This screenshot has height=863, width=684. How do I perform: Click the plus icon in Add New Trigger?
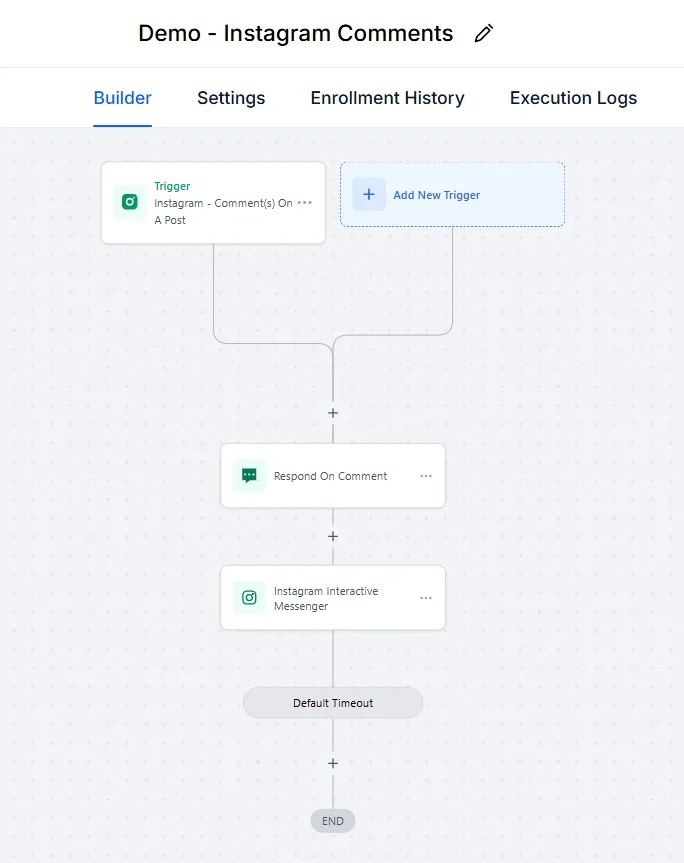[x=369, y=194]
